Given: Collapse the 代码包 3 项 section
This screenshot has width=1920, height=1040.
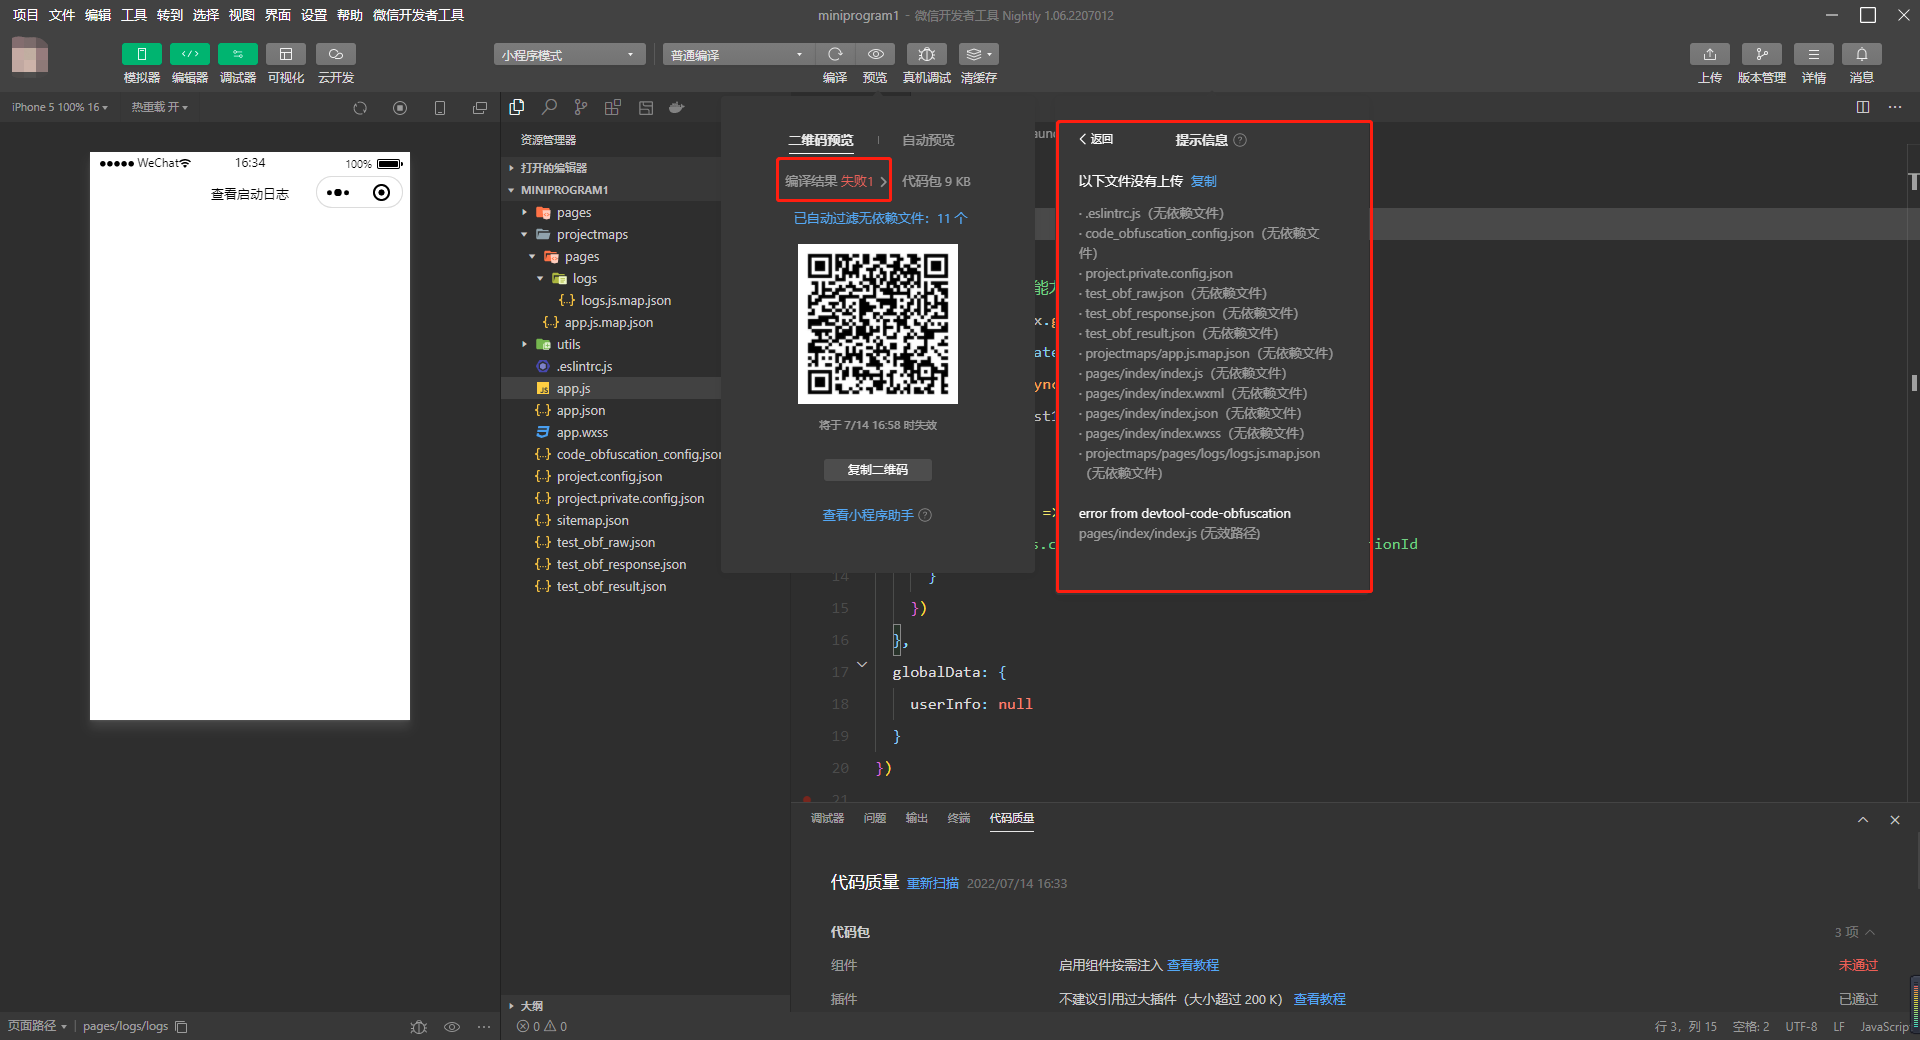Looking at the screenshot, I should pos(1854,932).
